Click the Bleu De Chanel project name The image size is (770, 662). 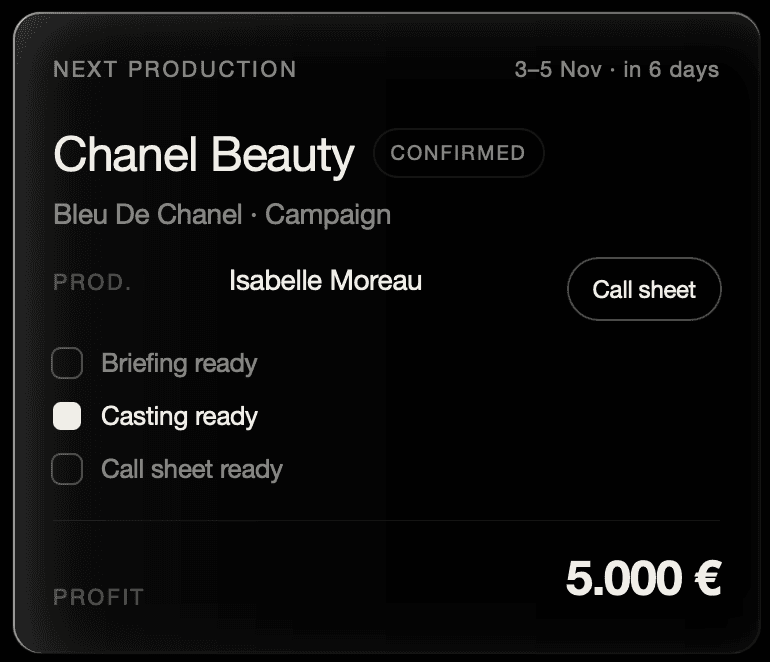coord(148,214)
